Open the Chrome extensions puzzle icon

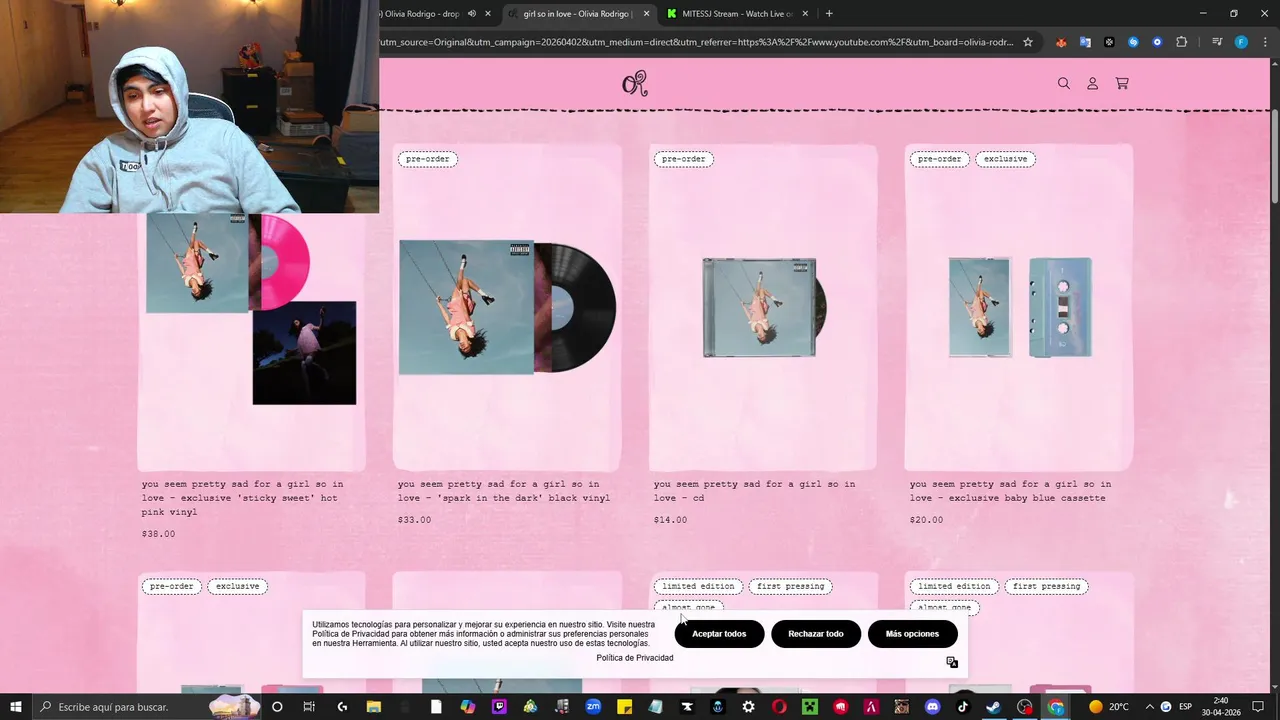[x=1182, y=42]
